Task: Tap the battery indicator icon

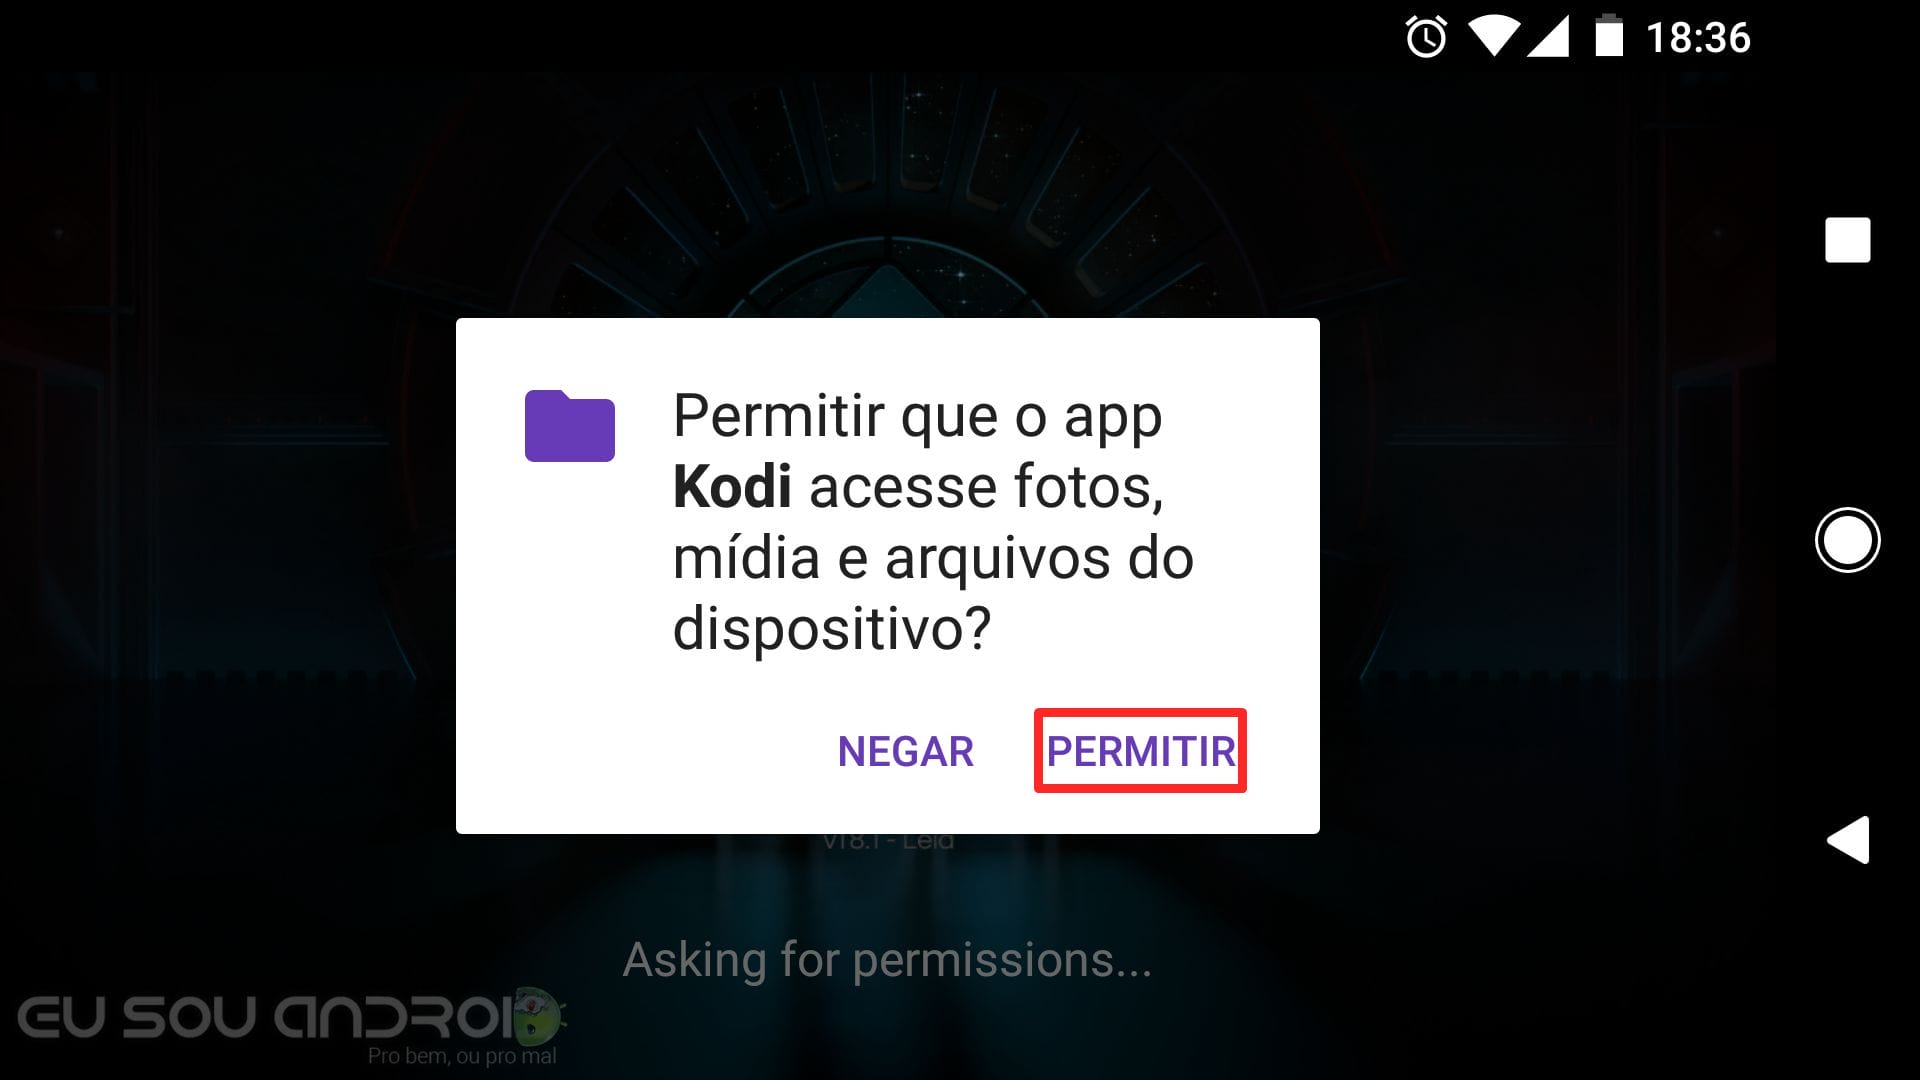Action: (1609, 36)
